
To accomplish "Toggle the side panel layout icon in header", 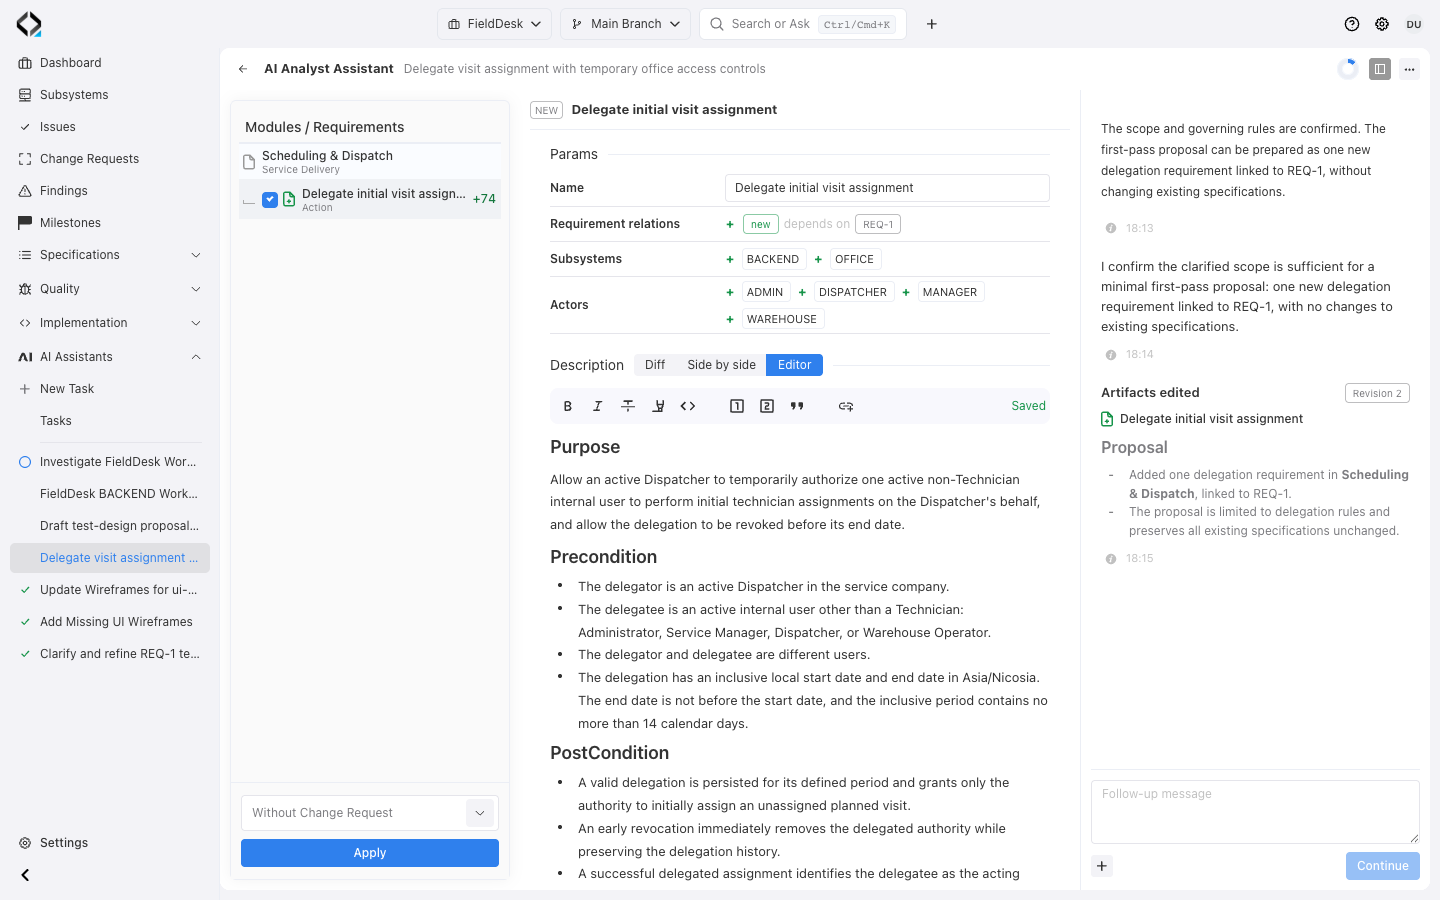I will click(x=1380, y=69).
